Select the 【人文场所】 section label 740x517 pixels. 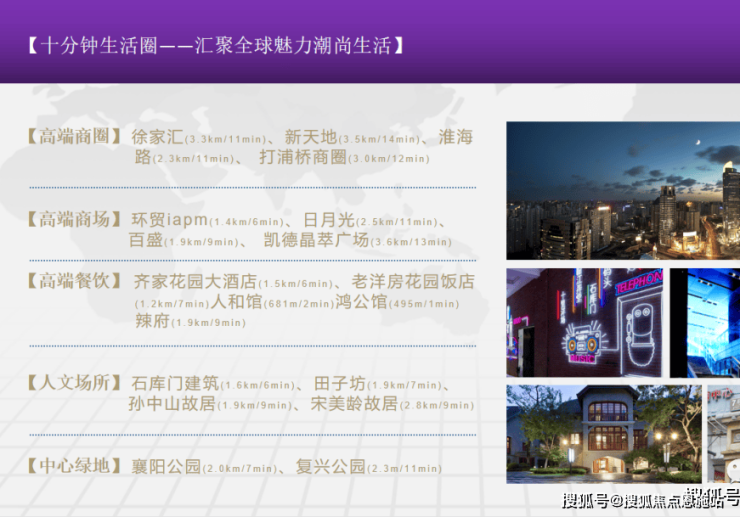(75, 384)
